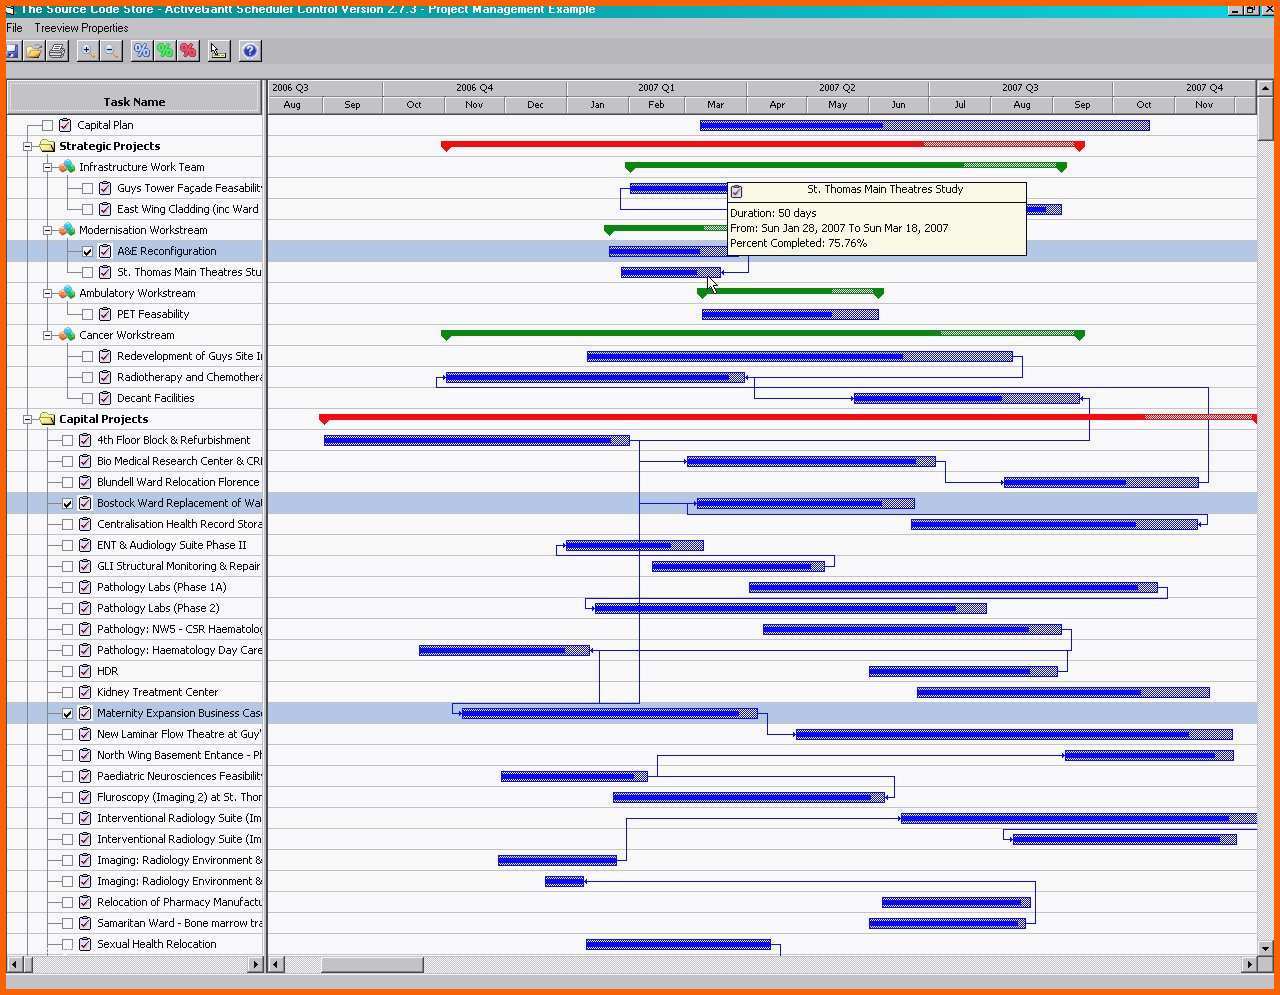Check the Kidney Treatment Center checkbox
1280x995 pixels.
click(68, 693)
